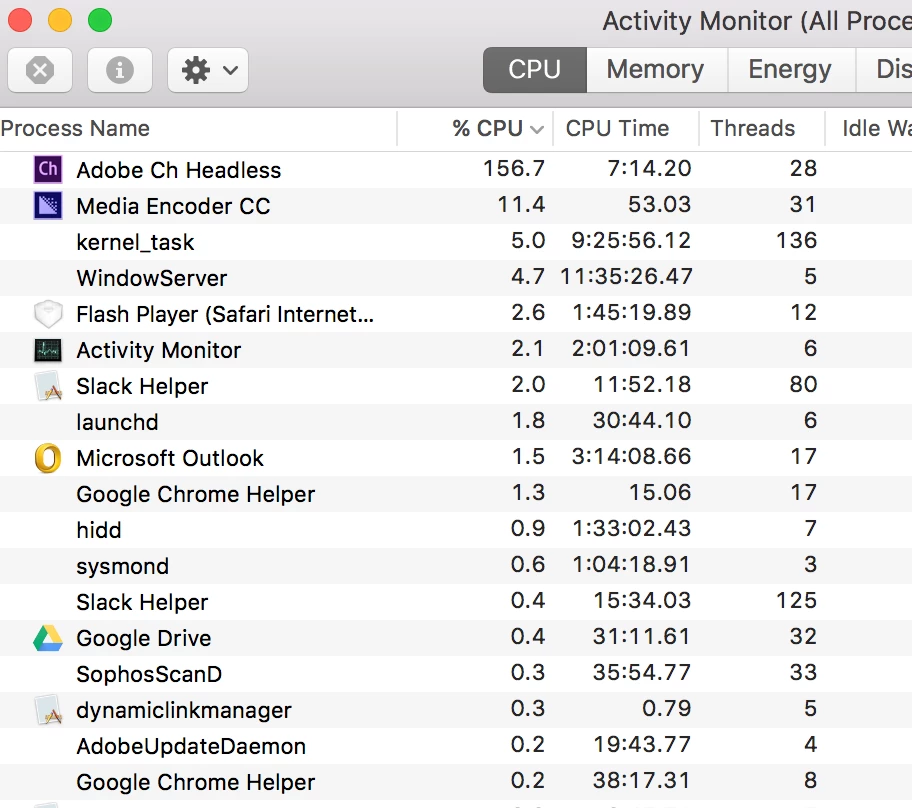The width and height of the screenshot is (912, 808).
Task: Click CPU time 9:25:56.12
Action: point(631,241)
